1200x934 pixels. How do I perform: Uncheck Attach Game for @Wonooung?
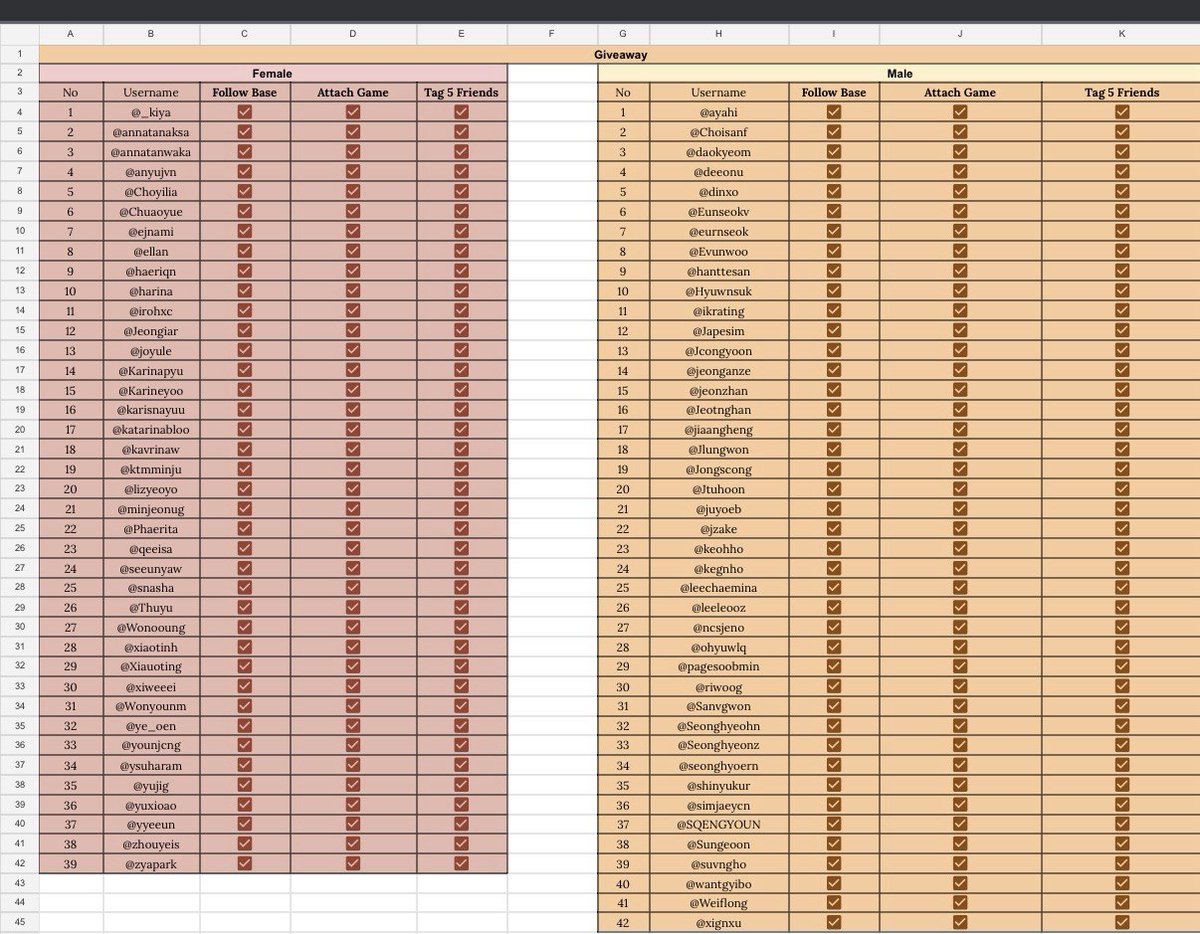pos(353,627)
